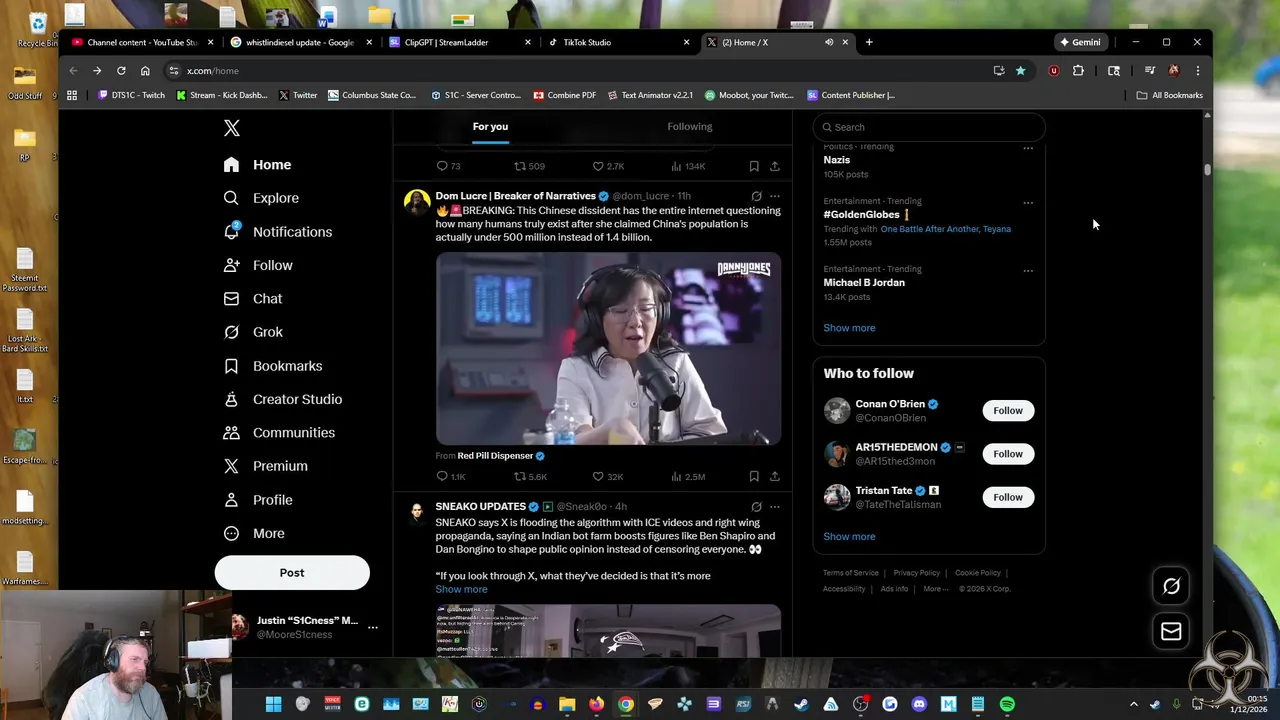Open Profile in sidebar
Screen dimensions: 1280x720
[258, 500]
